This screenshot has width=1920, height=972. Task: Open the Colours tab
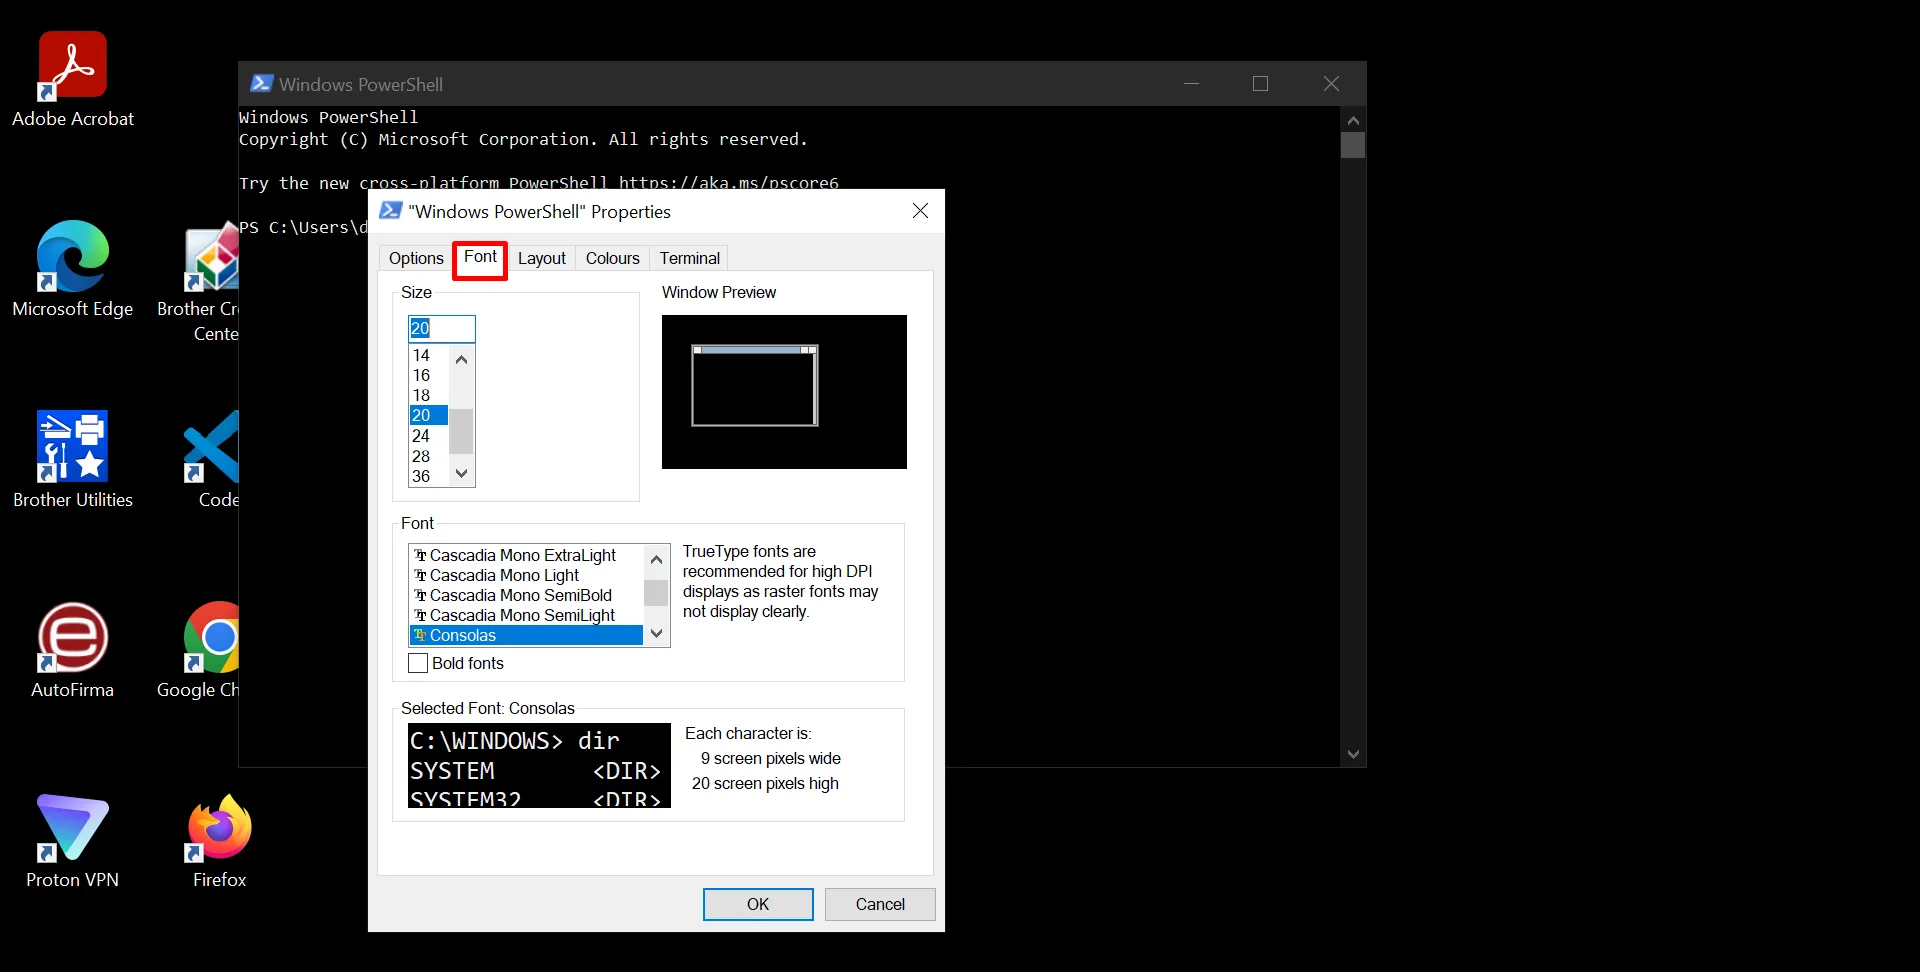click(612, 258)
